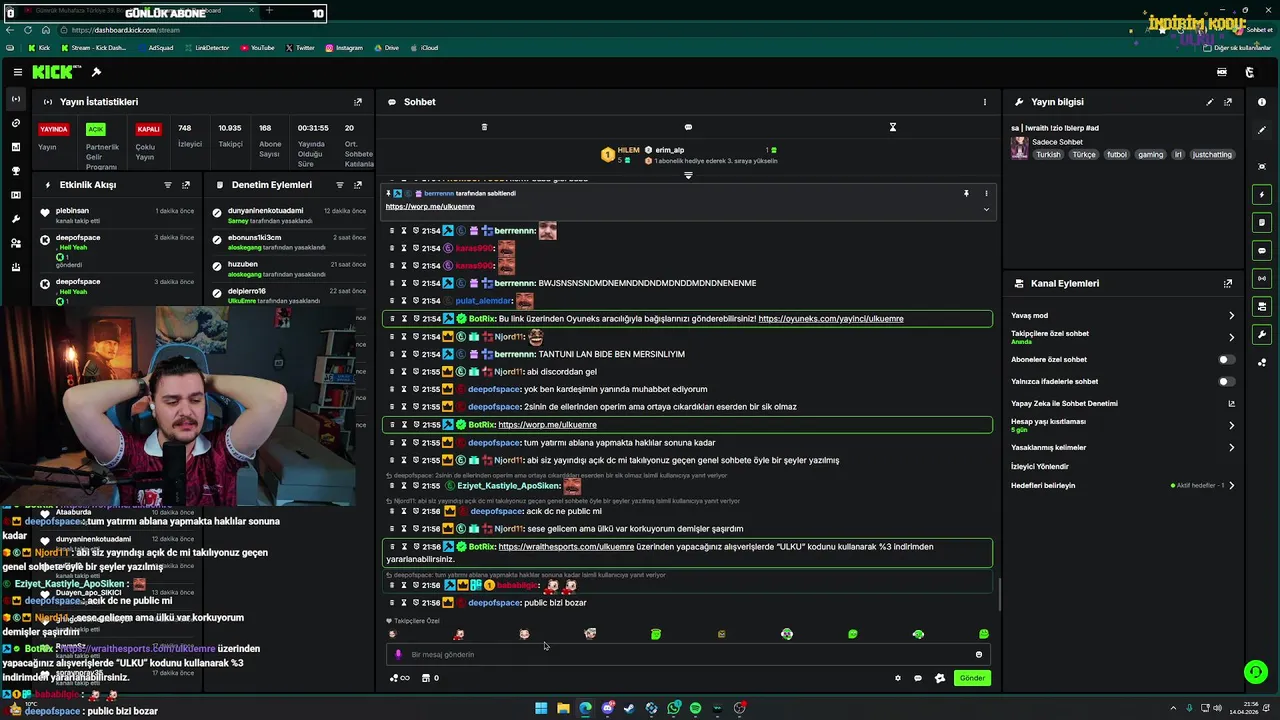Screen dimensions: 1280x720
Task: Open the Twitter bookmark
Action: click(300, 47)
